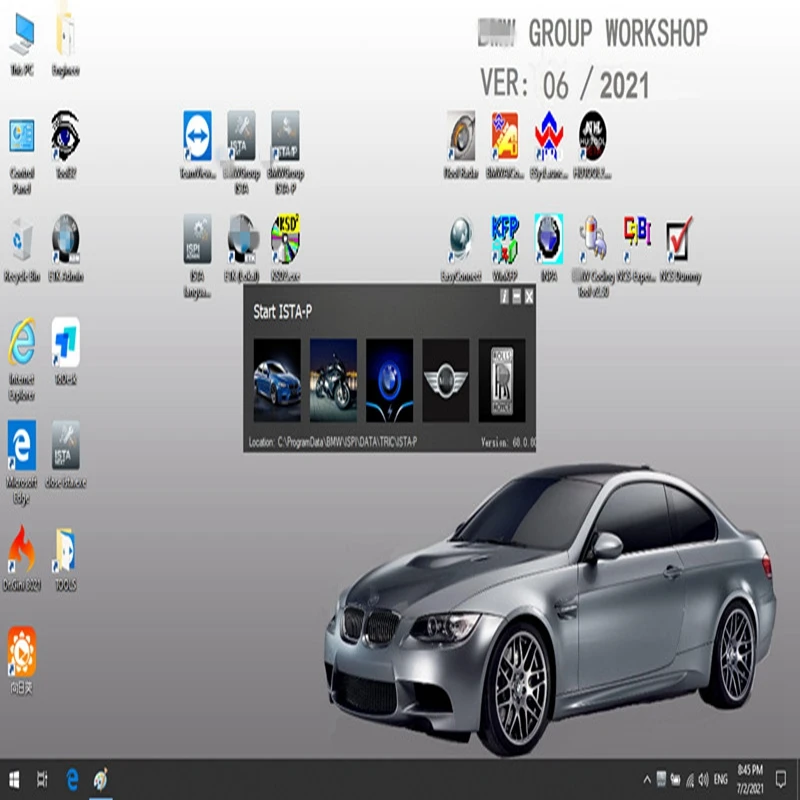The image size is (800, 800).
Task: Open the clock showing 8:45 PM
Action: coord(750,780)
